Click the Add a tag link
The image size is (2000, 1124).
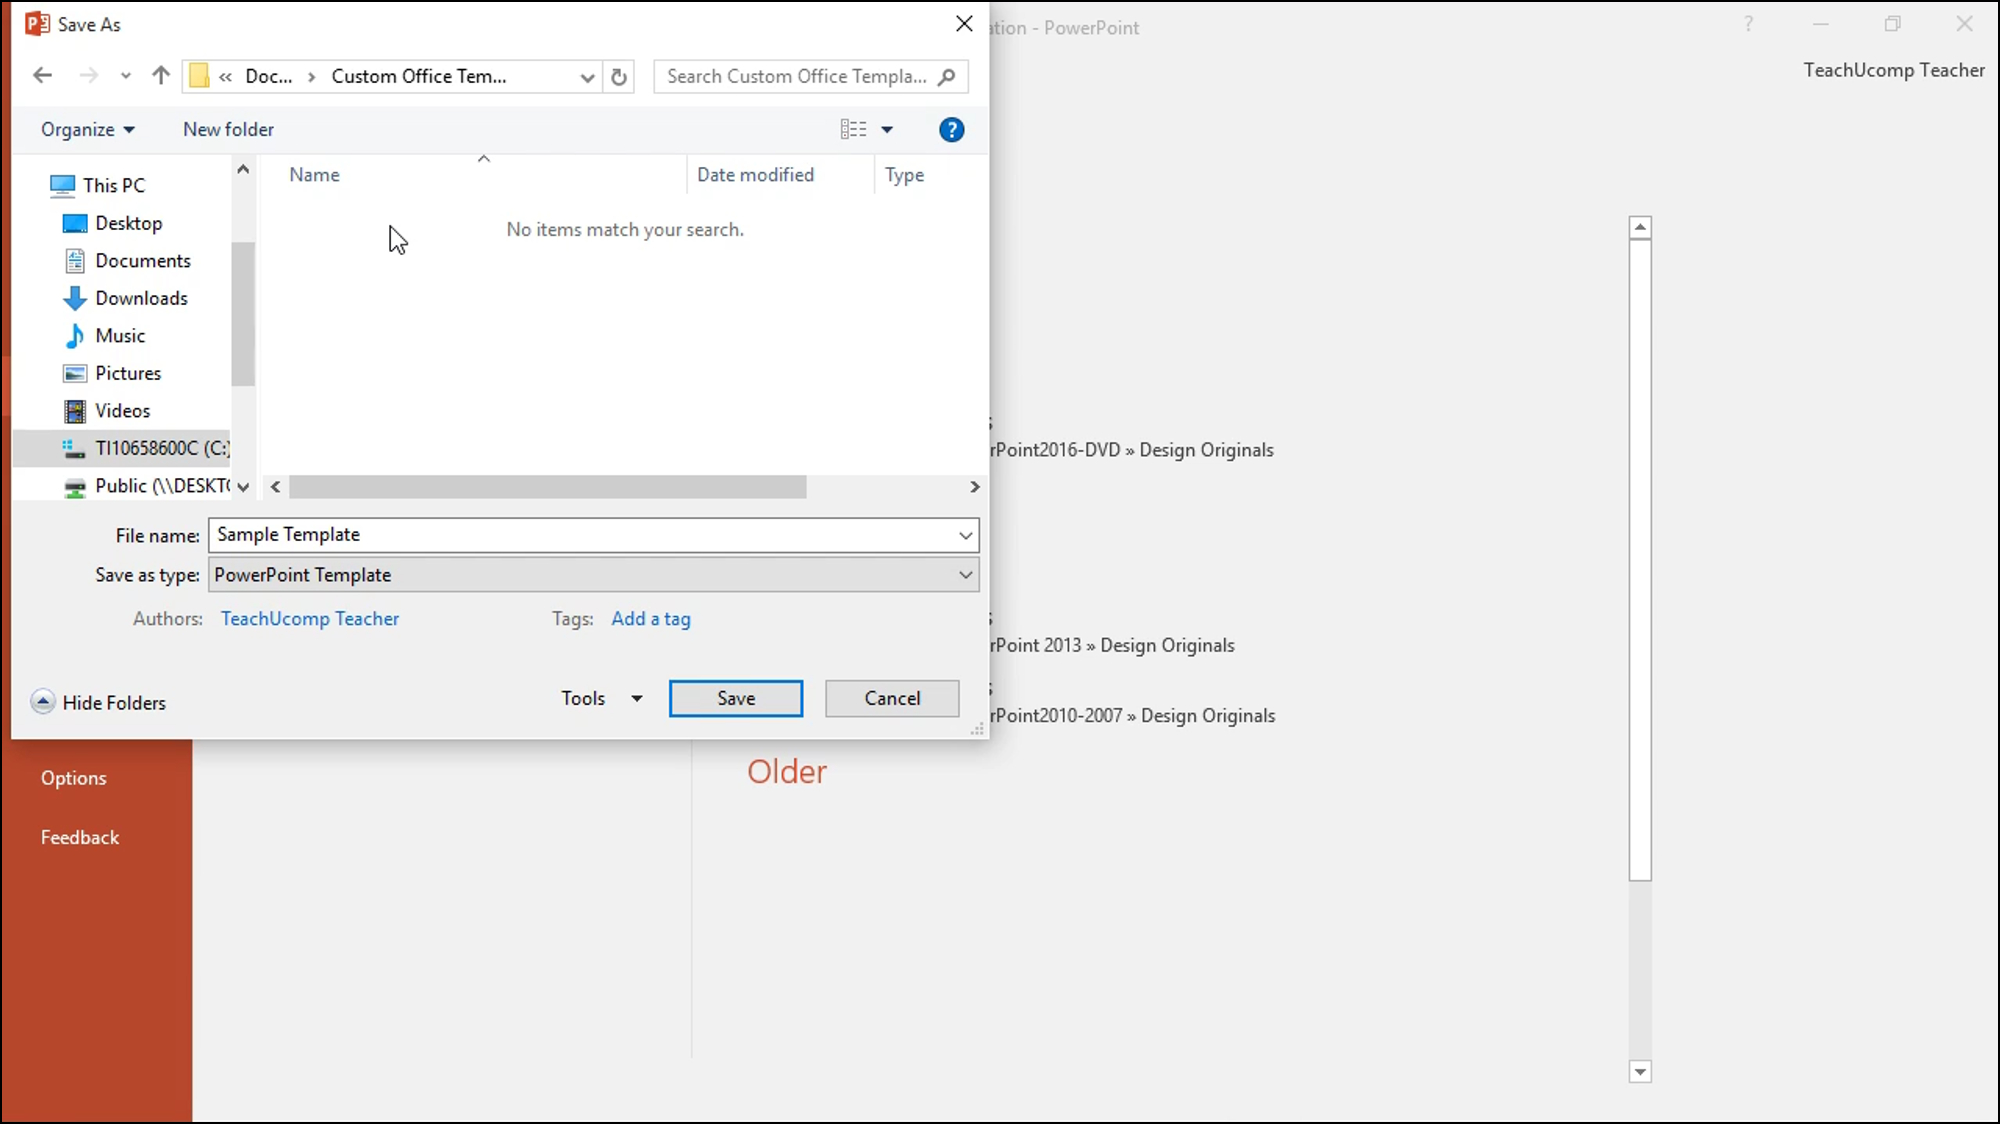651,617
